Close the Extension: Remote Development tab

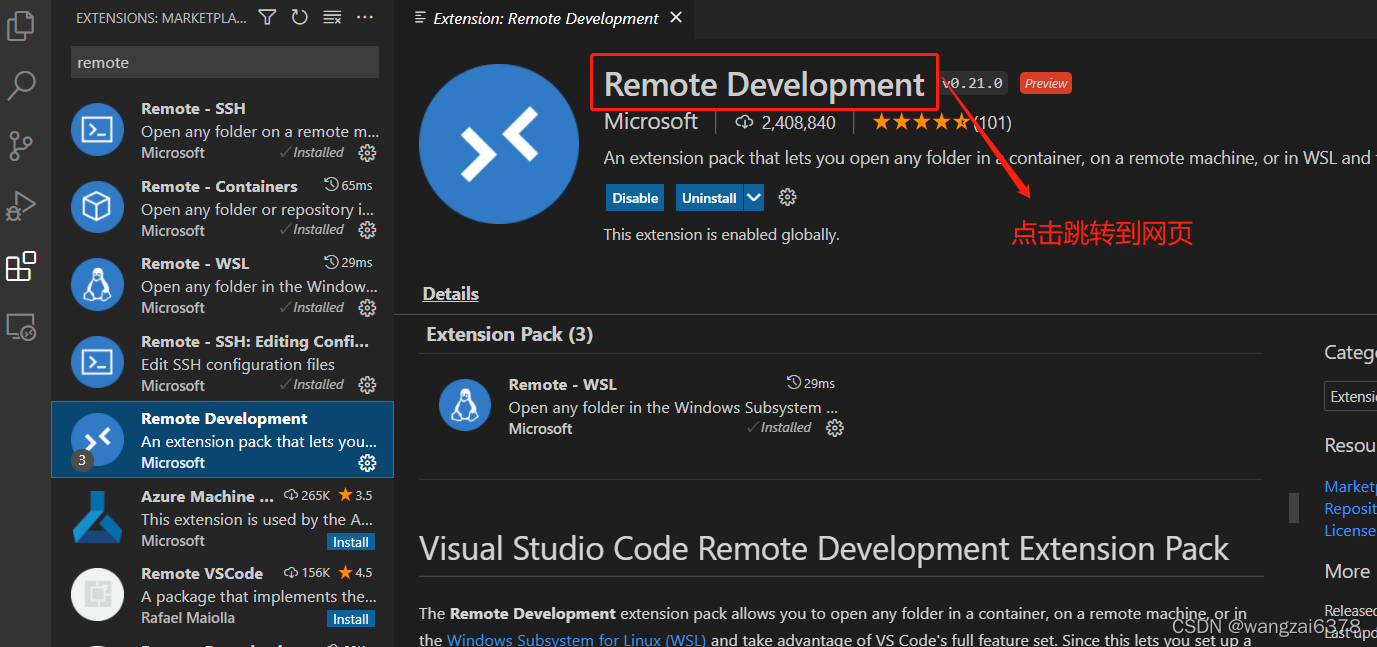pyautogui.click(x=676, y=17)
